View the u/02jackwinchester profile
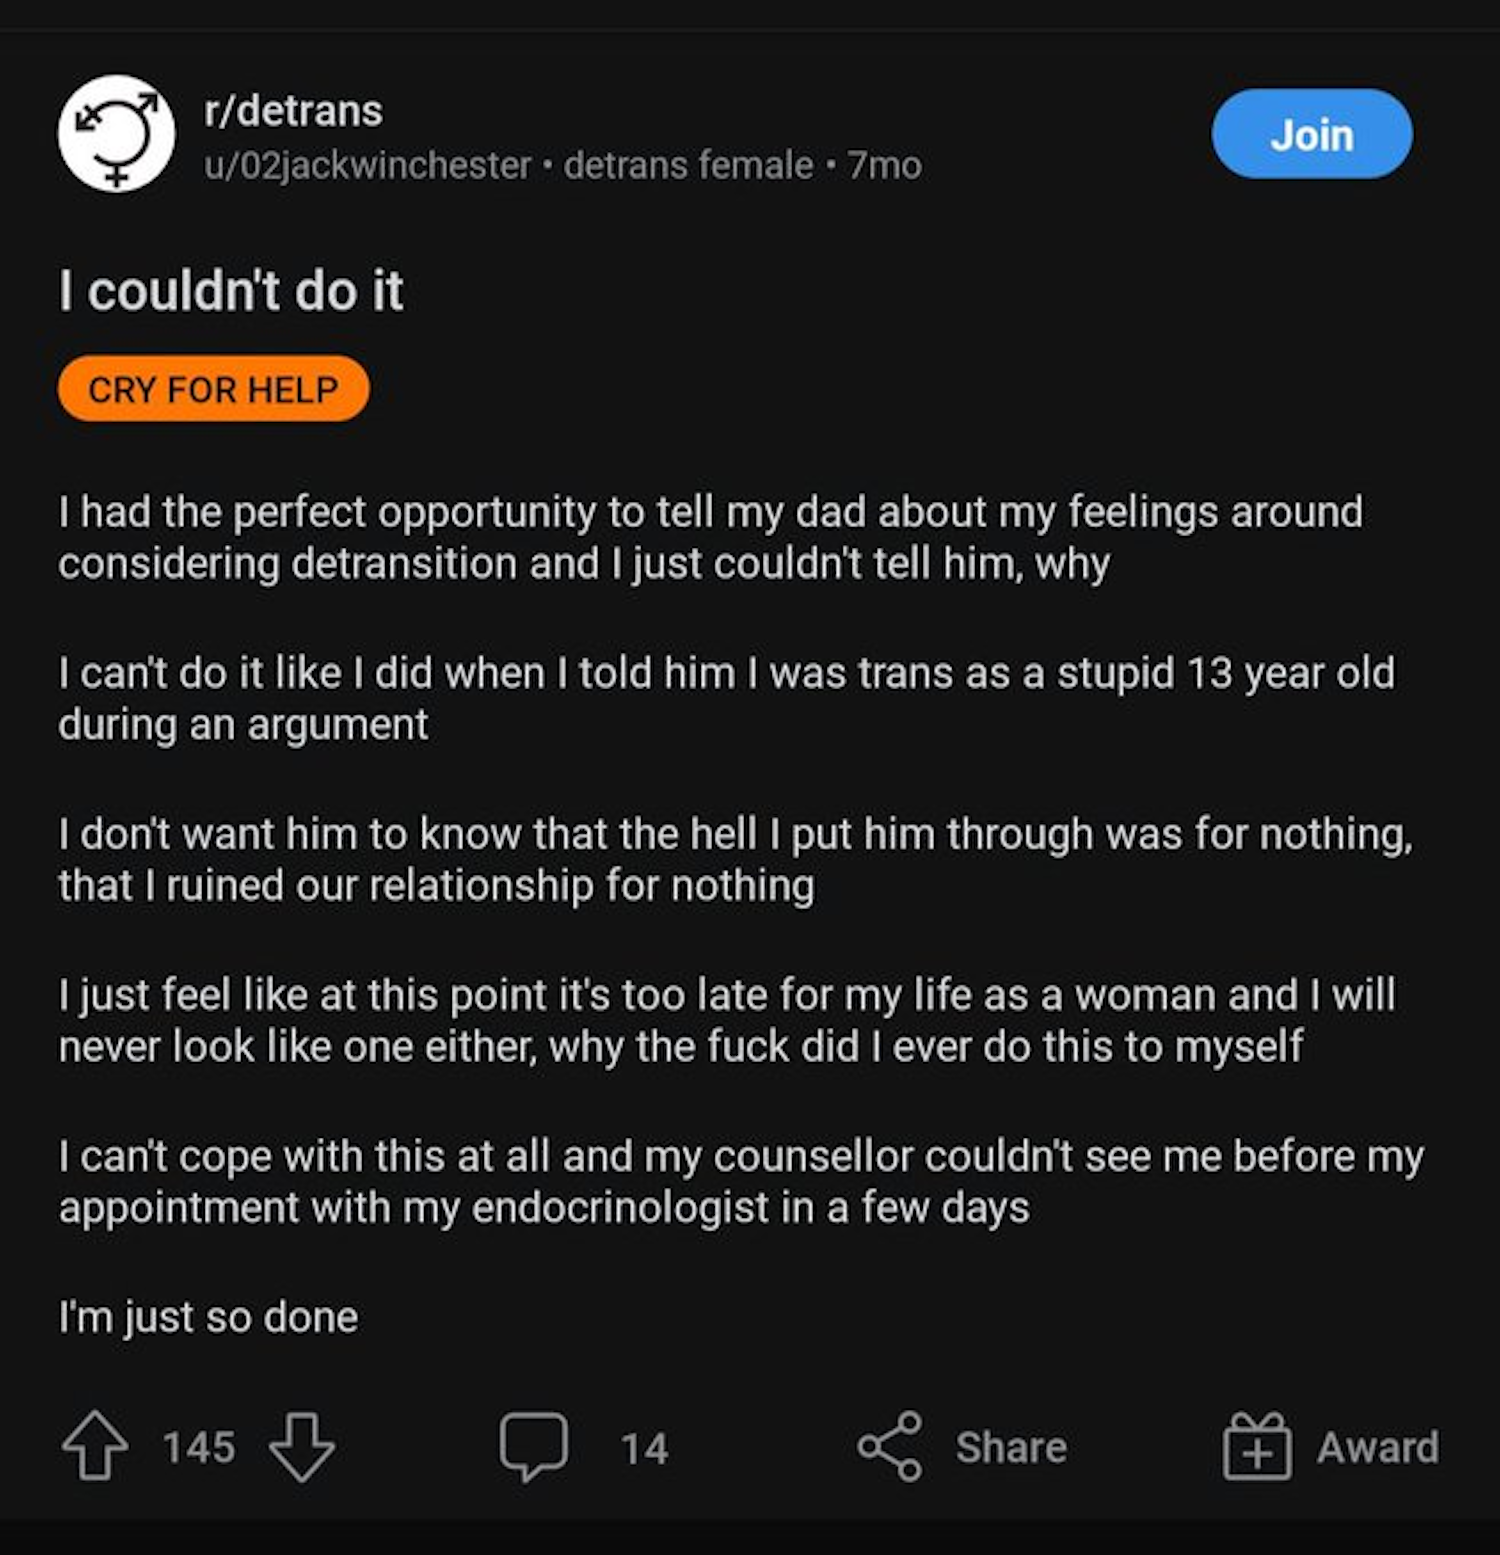The image size is (1500, 1555). click(367, 165)
